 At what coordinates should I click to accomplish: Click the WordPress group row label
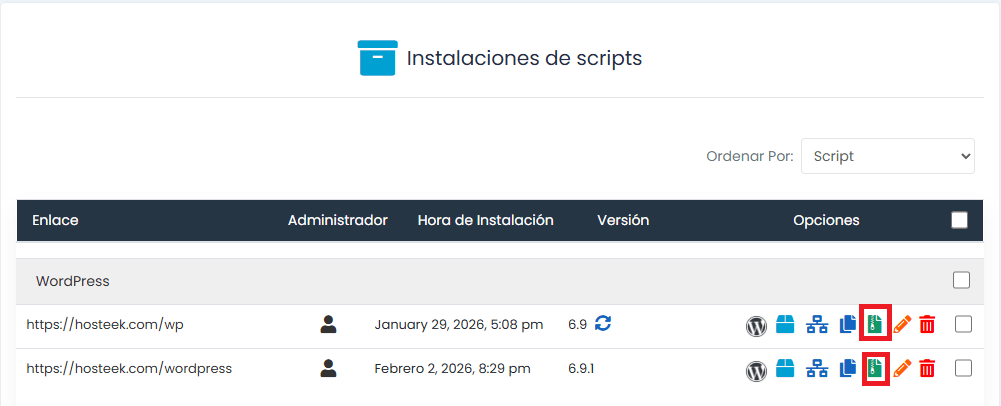tap(73, 281)
